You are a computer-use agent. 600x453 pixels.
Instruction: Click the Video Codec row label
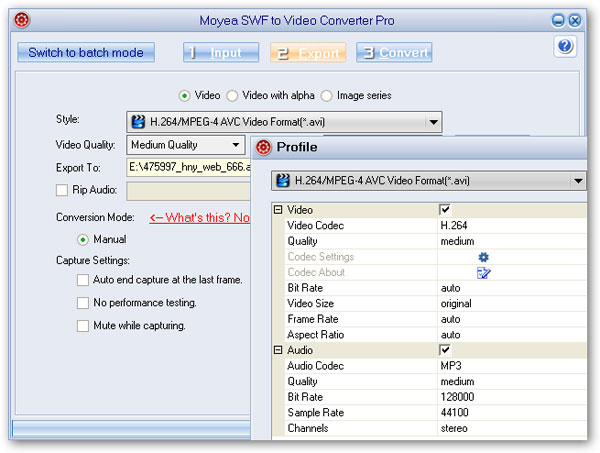316,225
